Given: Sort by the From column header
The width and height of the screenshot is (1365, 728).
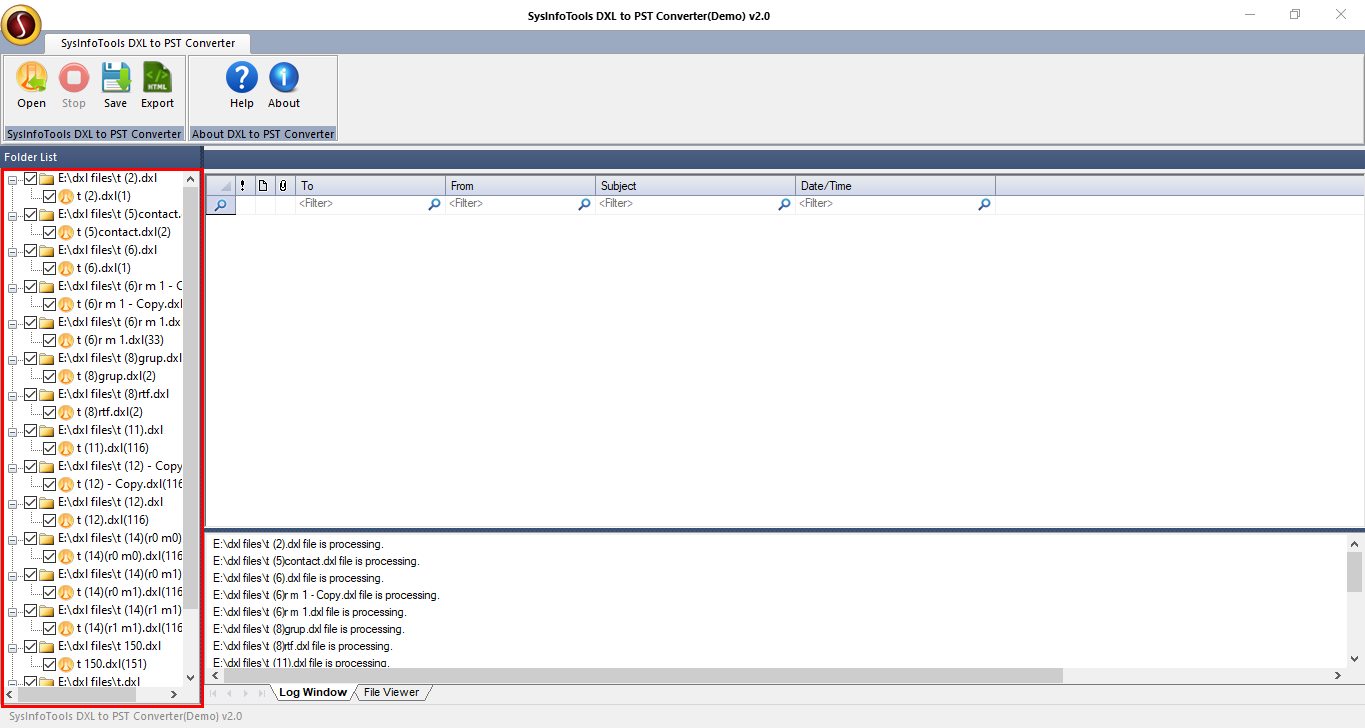Looking at the screenshot, I should pos(521,186).
